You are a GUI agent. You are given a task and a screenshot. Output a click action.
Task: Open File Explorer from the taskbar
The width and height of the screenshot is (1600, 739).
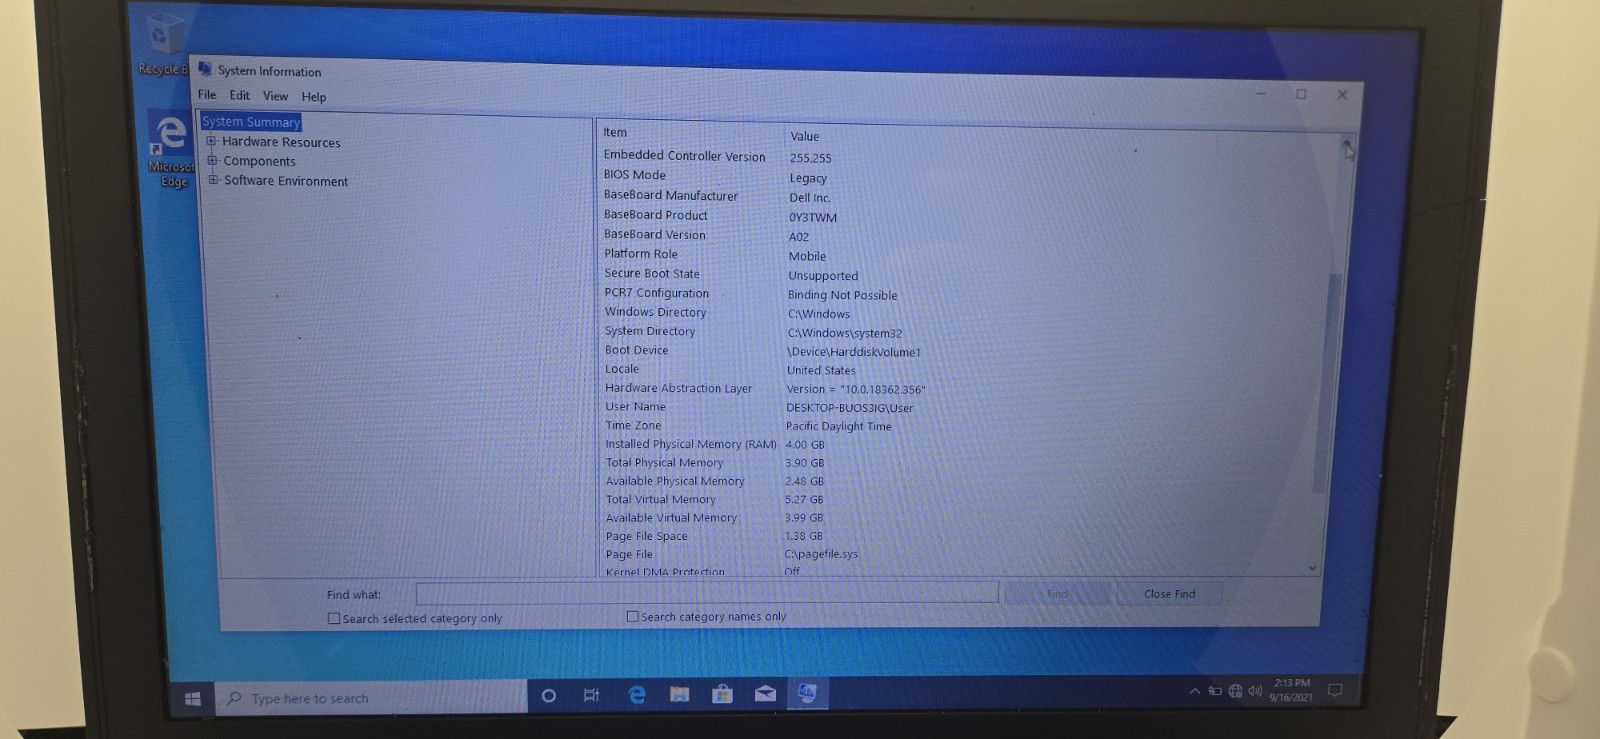pos(679,694)
